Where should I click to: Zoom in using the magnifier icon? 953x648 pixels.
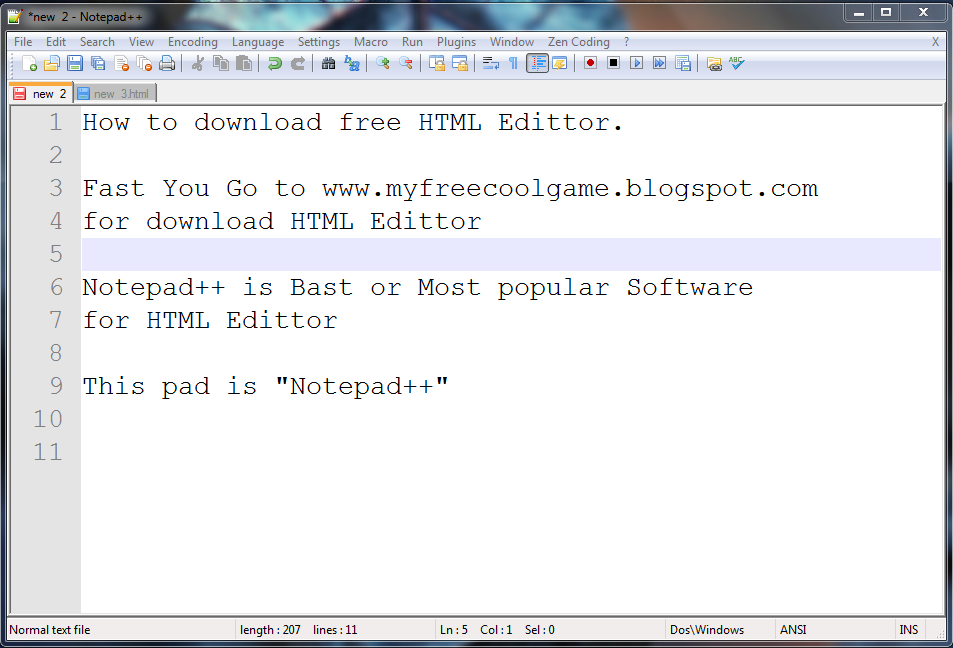(381, 63)
